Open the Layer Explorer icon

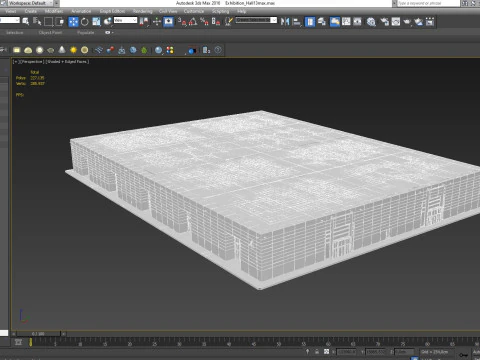[322, 22]
